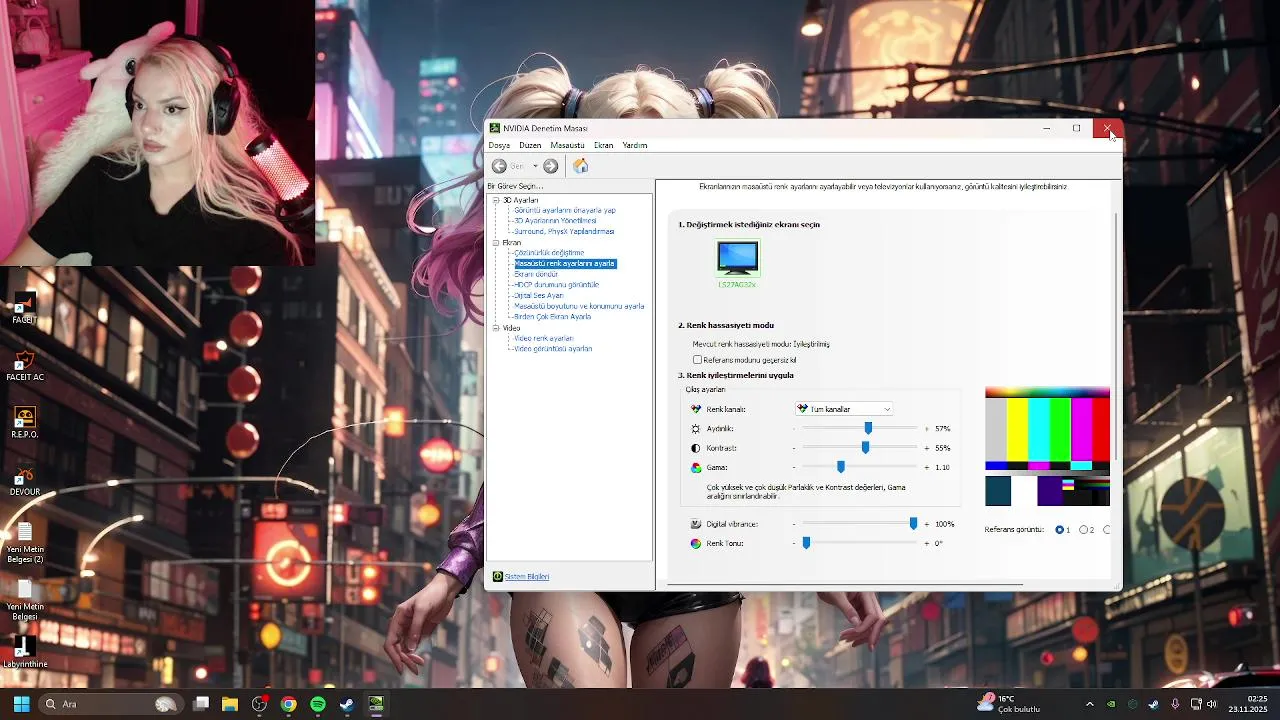
Task: Click the Sistem Bilgileri link
Action: (x=527, y=577)
